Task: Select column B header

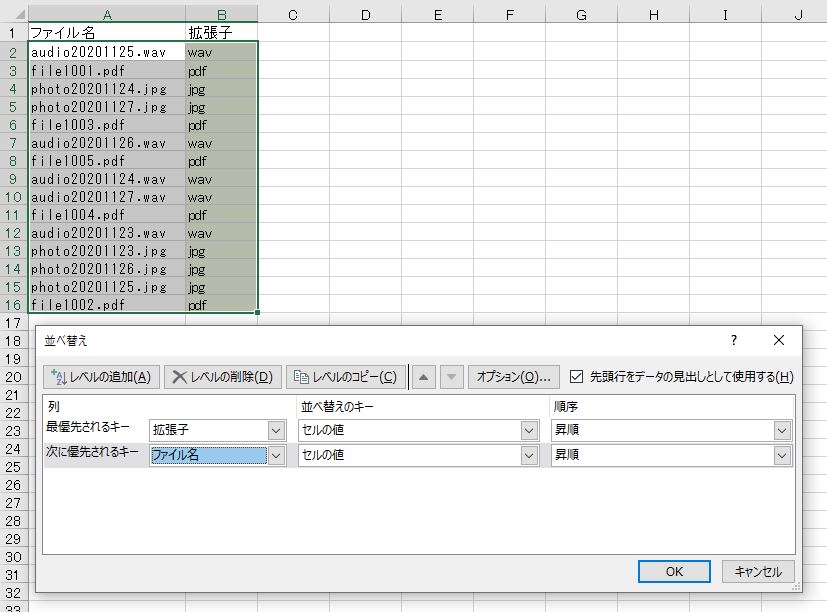Action: pos(222,15)
